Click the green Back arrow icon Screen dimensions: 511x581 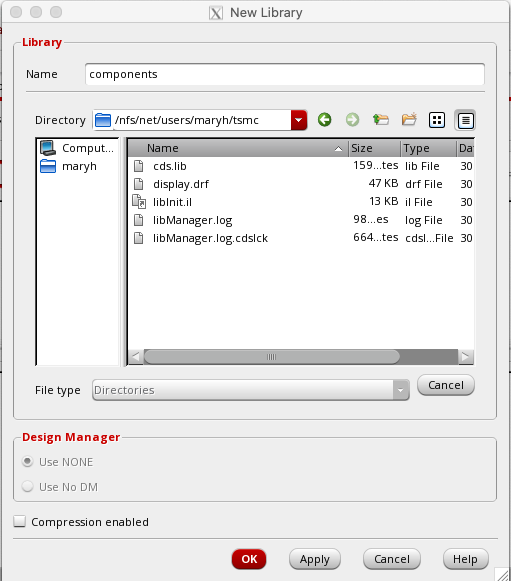click(x=324, y=120)
